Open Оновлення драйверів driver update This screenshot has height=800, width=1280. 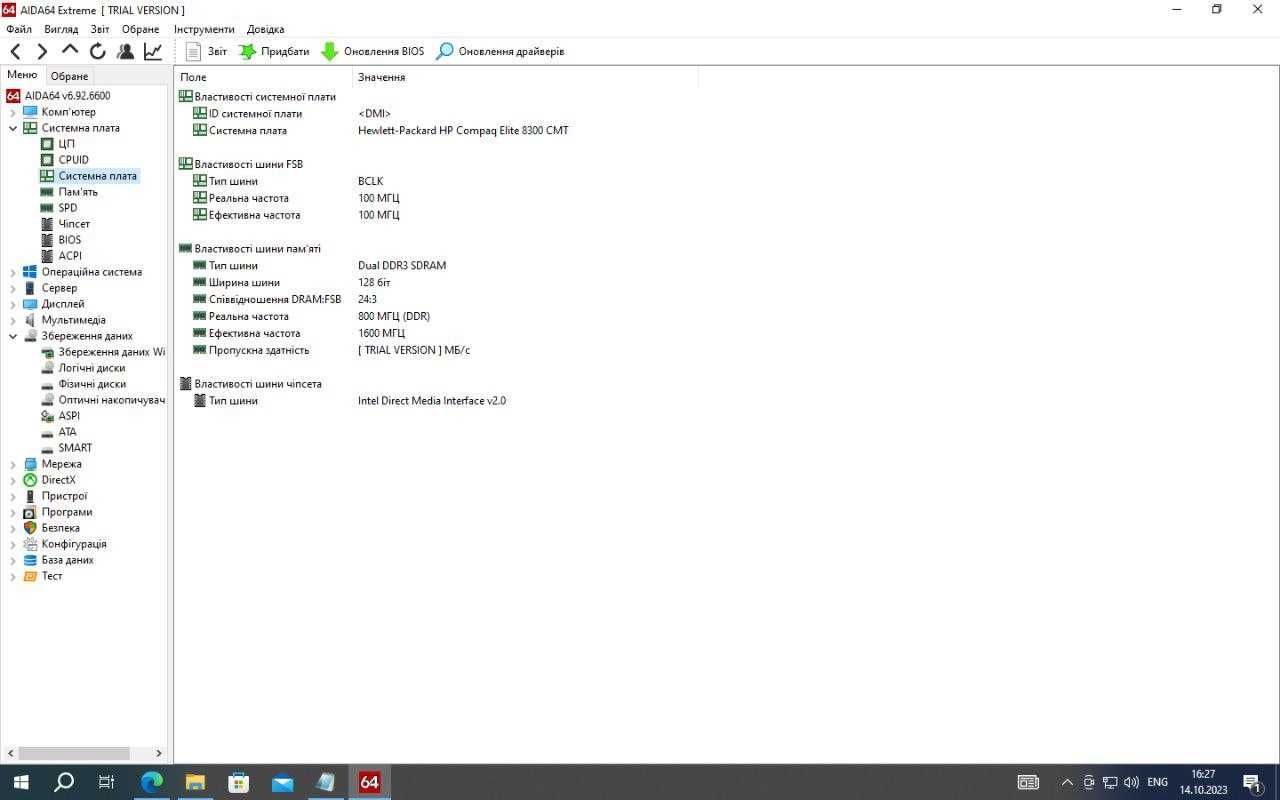(x=500, y=51)
